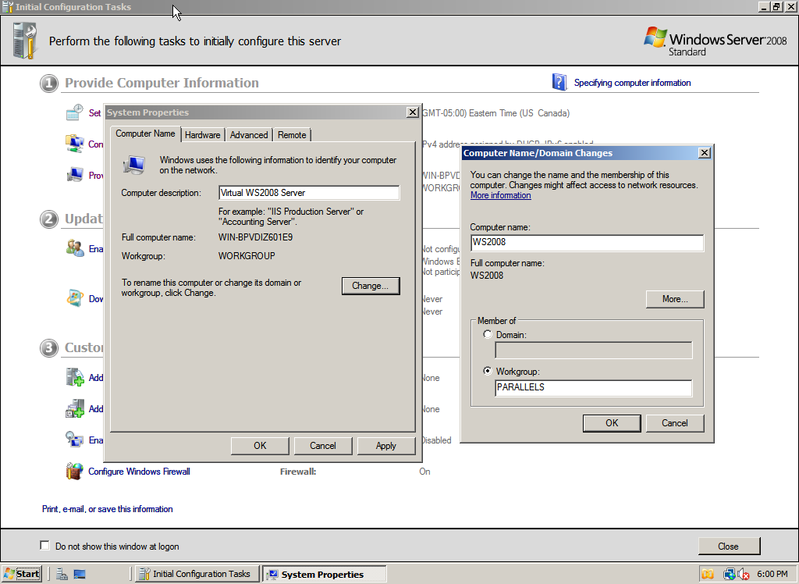Viewport: 799px width, 584px height.
Task: Confirm Computer Name/Domain Changes with OK
Action: pyautogui.click(x=611, y=423)
